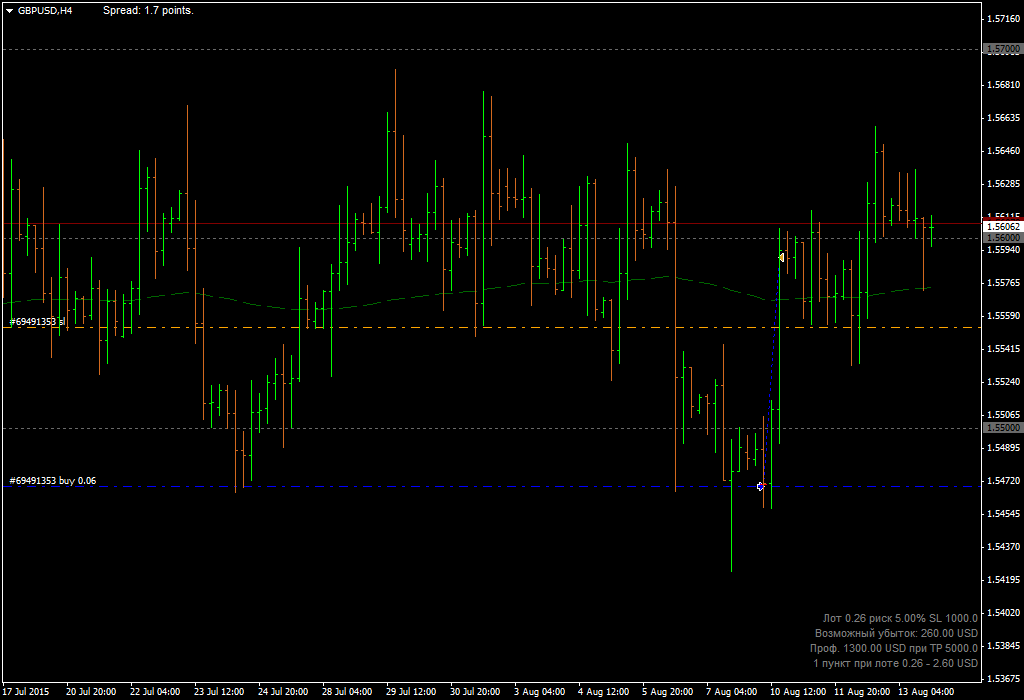Click the current price tag 1.56062
This screenshot has height=700, width=1024.
point(1003,227)
